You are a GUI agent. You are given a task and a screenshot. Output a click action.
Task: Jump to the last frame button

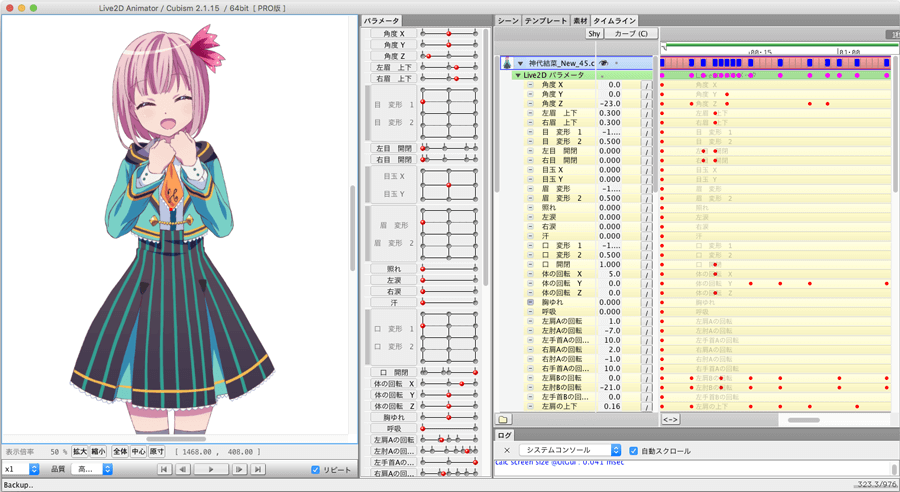(x=258, y=470)
